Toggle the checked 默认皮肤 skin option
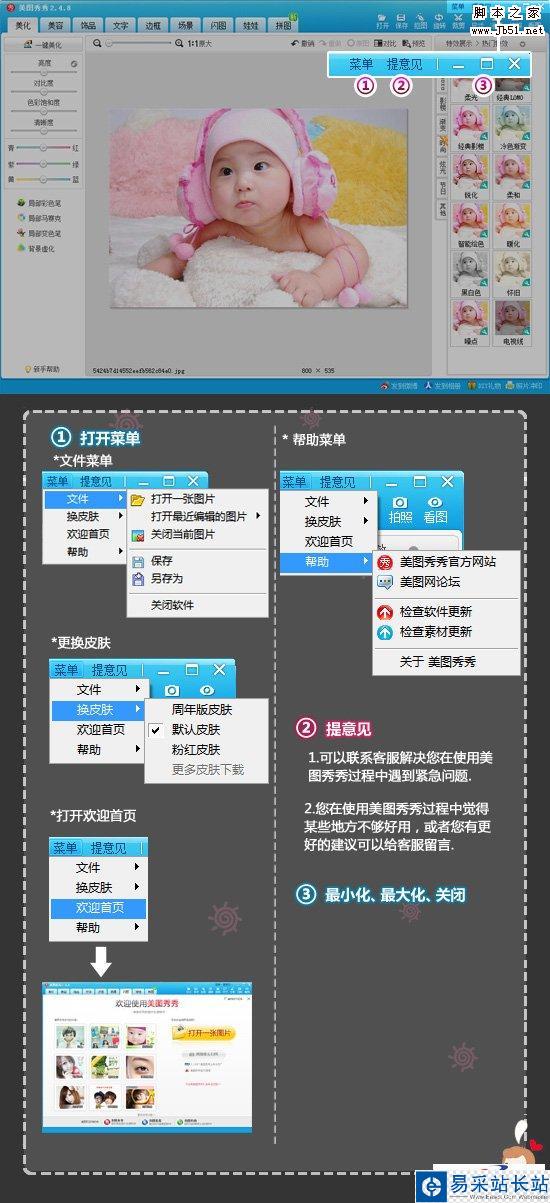 pyautogui.click(x=207, y=729)
